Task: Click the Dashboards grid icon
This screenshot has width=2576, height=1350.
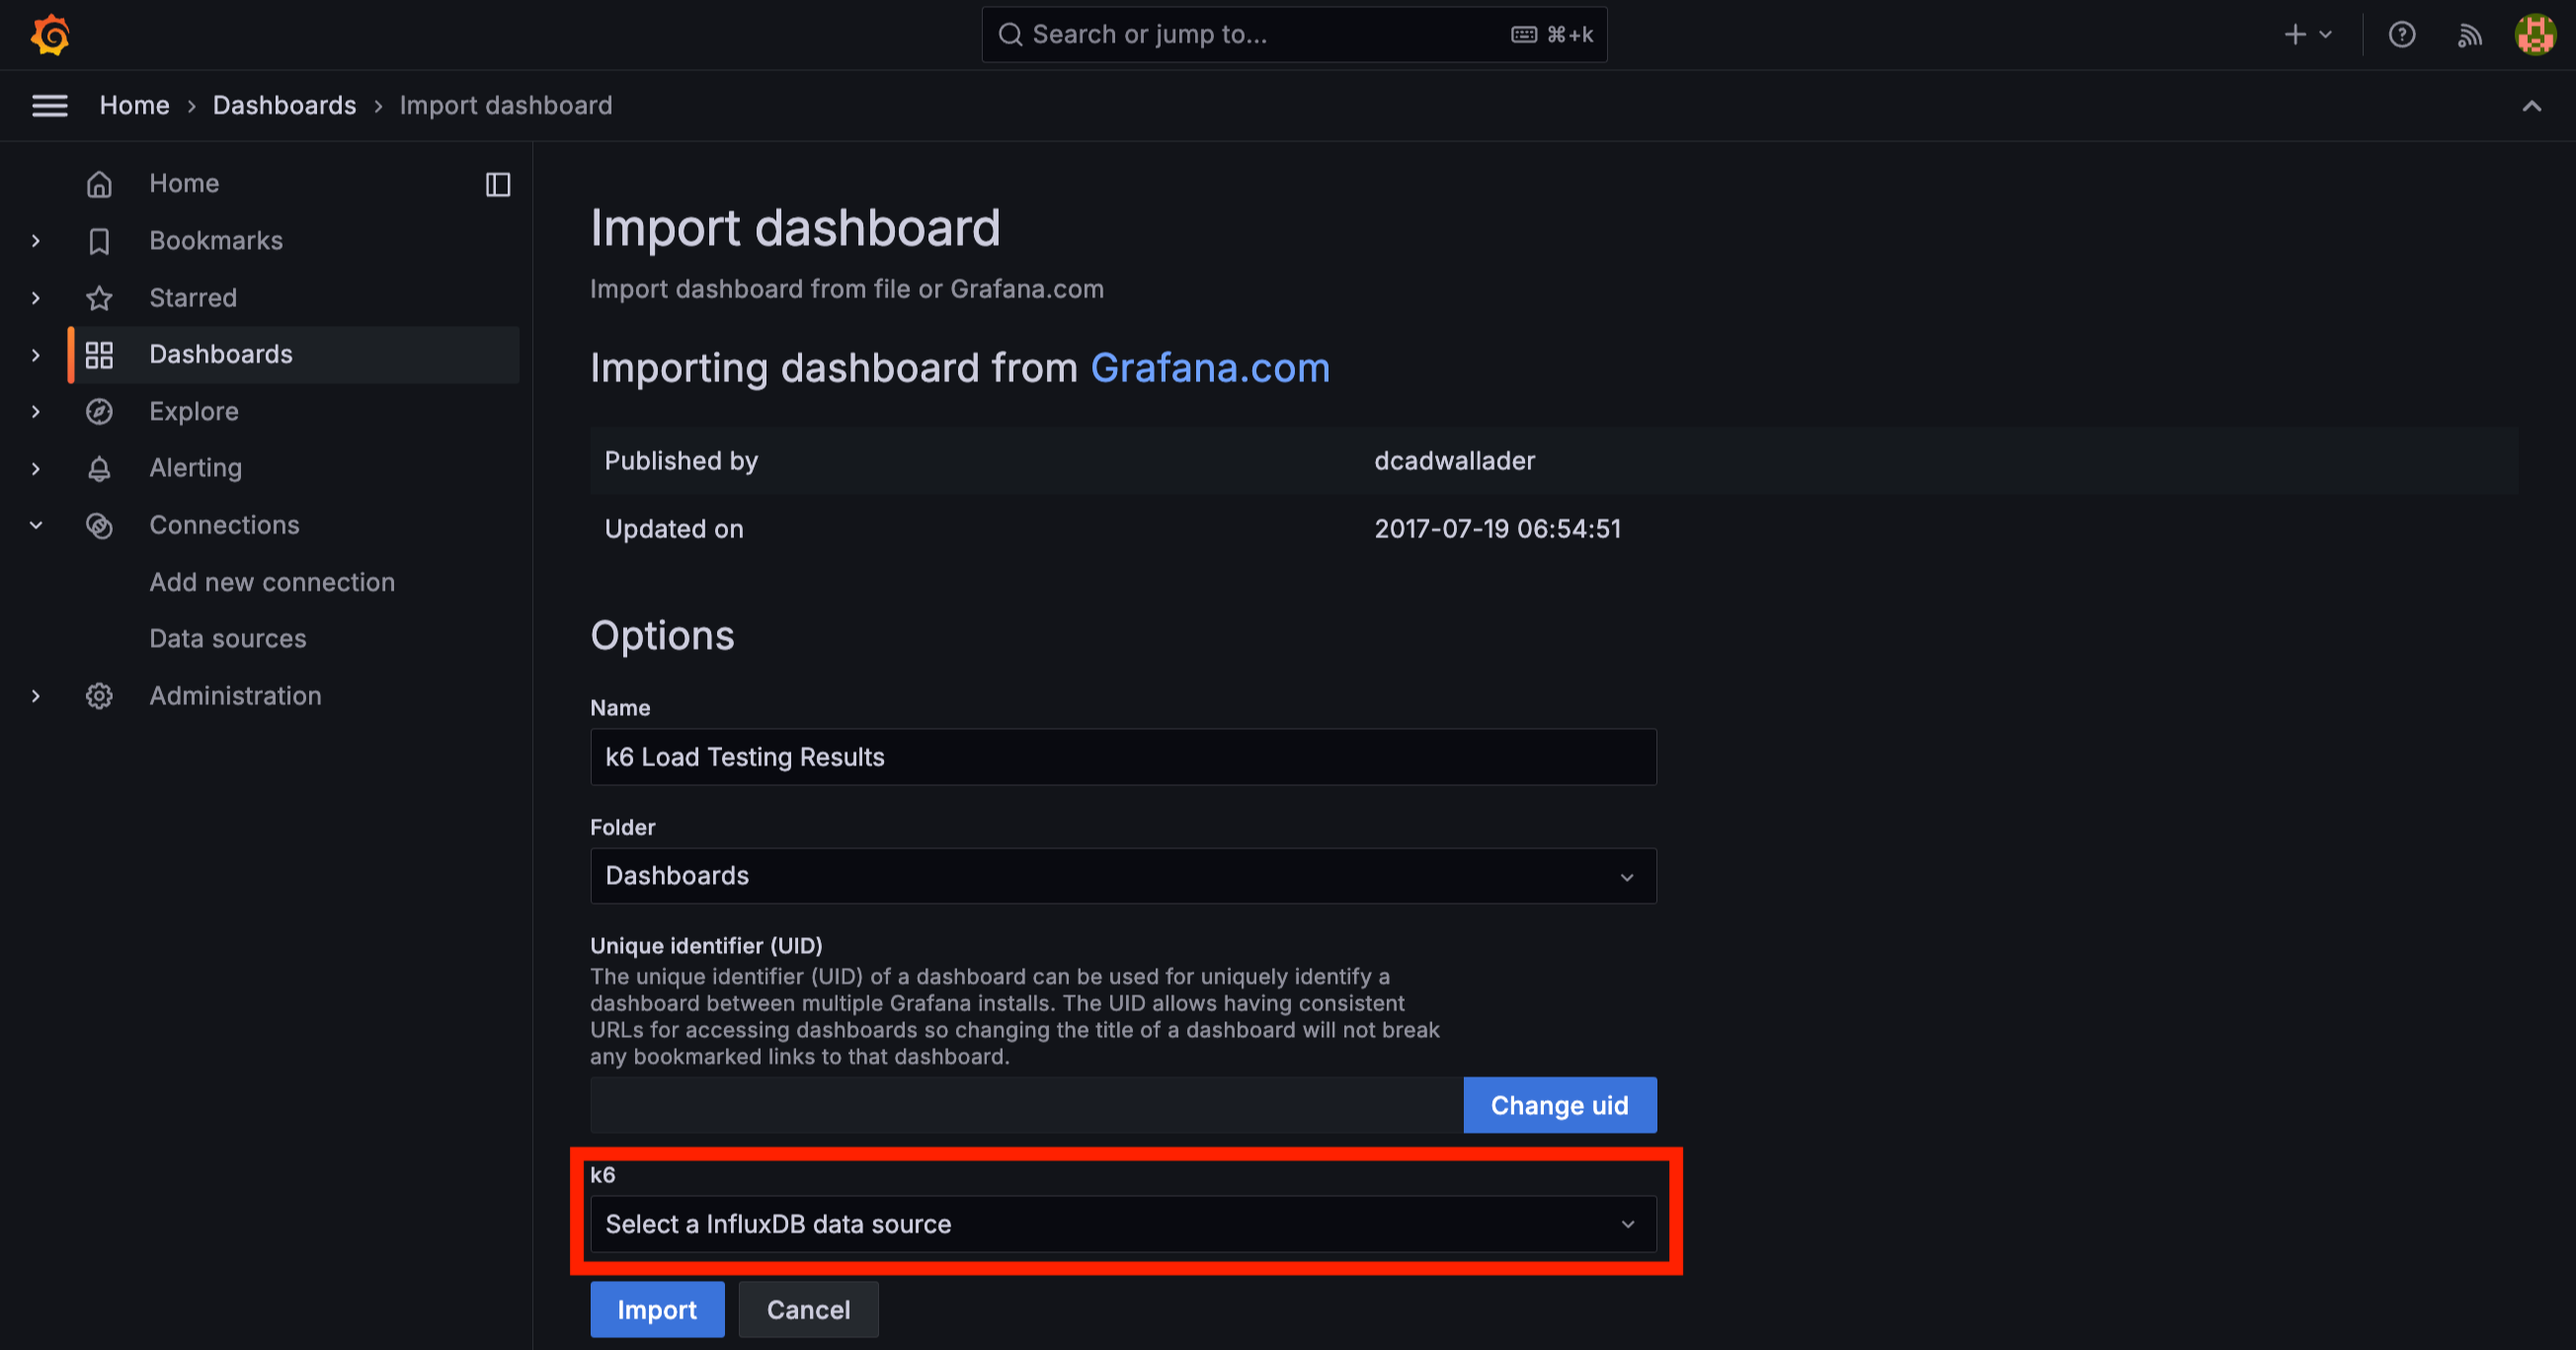Action: pos(99,355)
